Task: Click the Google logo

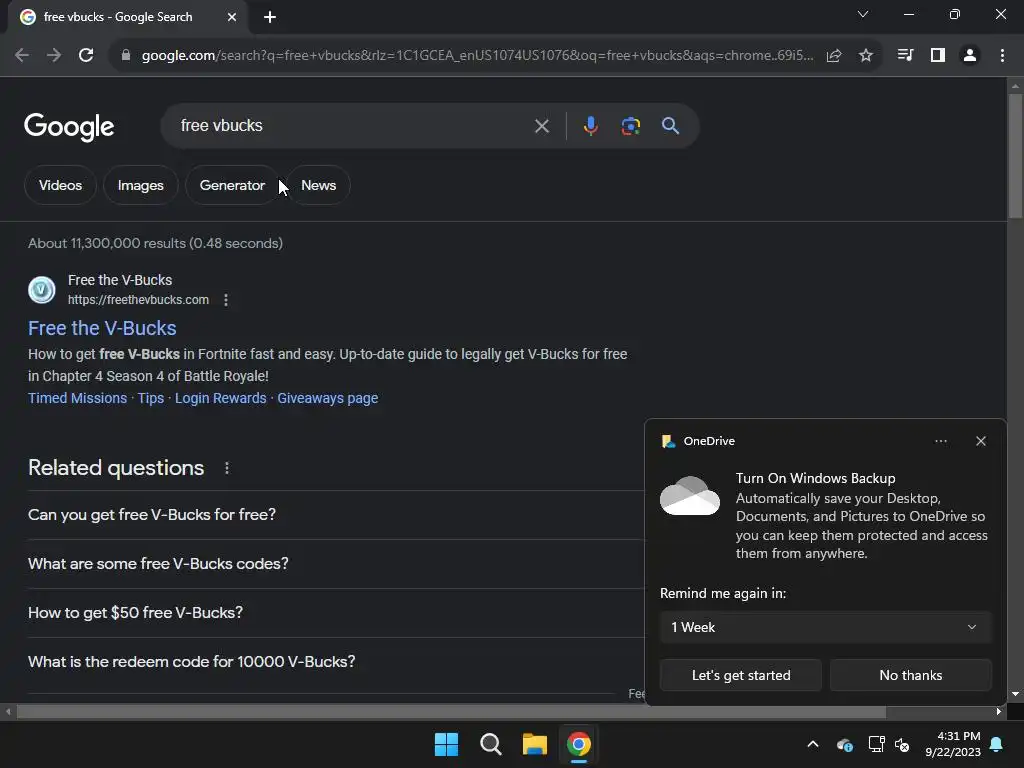Action: point(69,127)
